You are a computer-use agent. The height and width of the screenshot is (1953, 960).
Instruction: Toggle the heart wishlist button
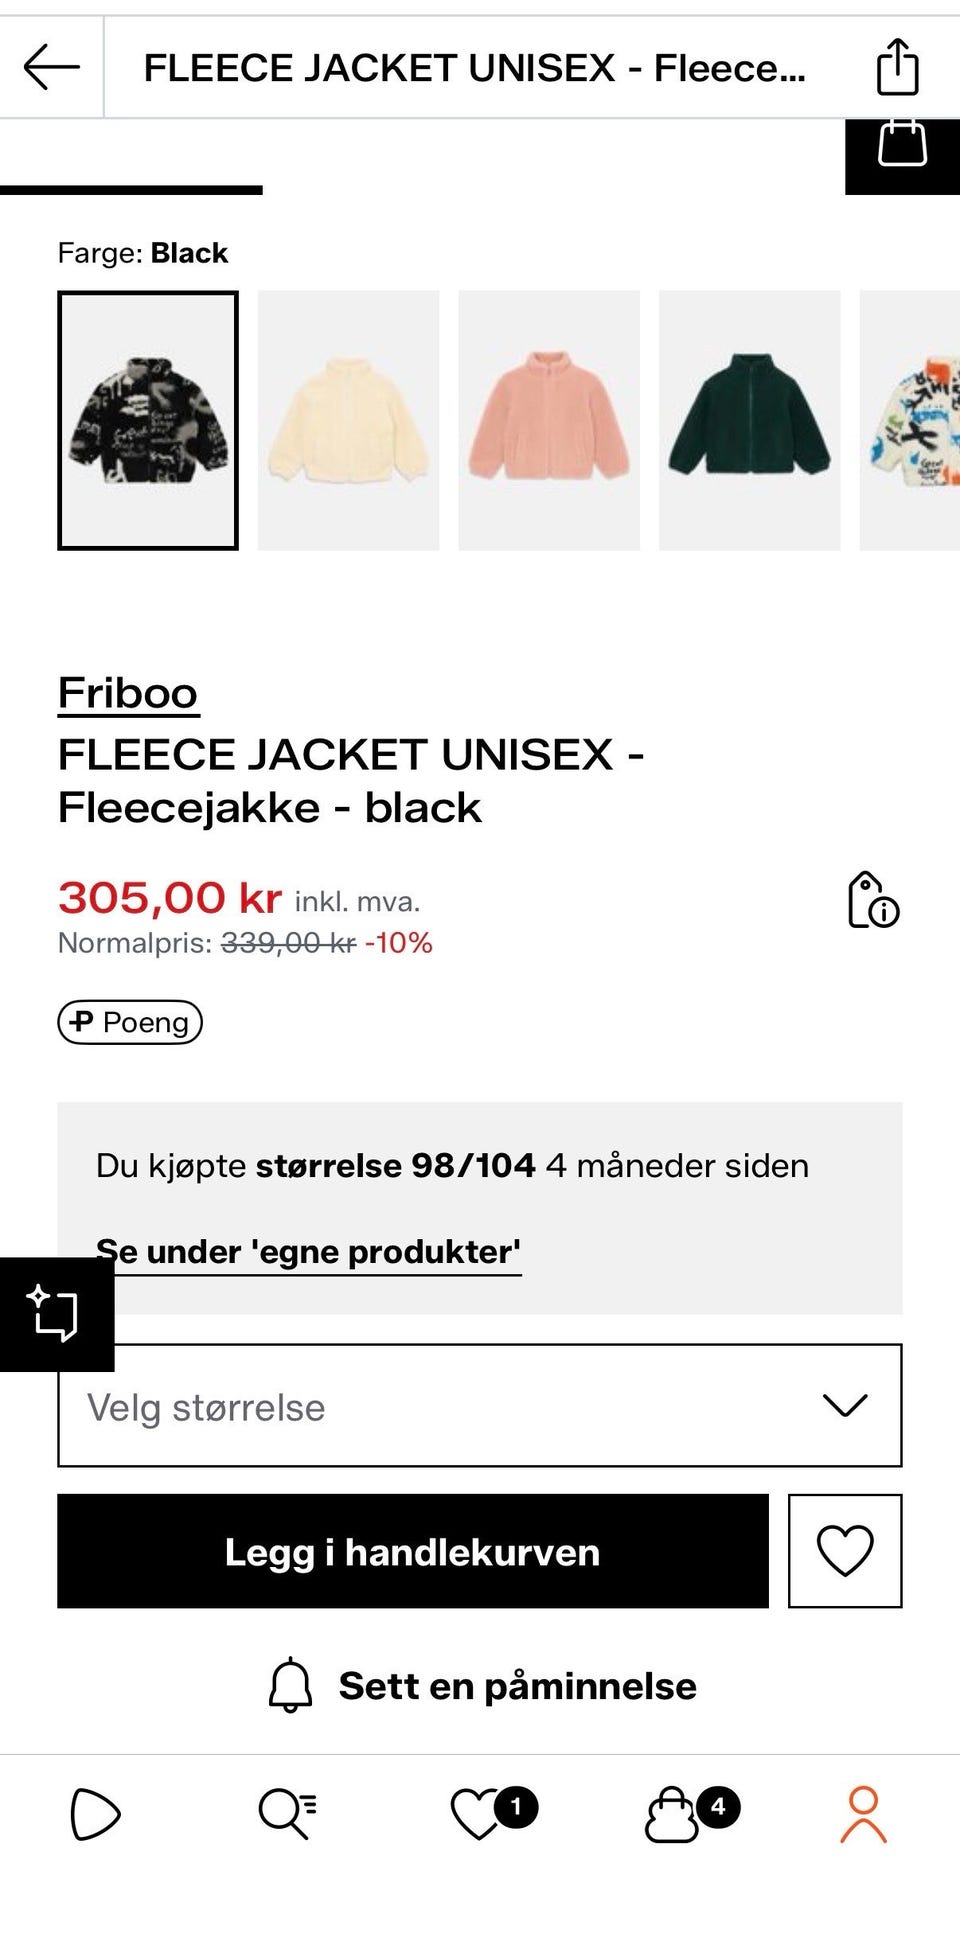pyautogui.click(x=845, y=1551)
